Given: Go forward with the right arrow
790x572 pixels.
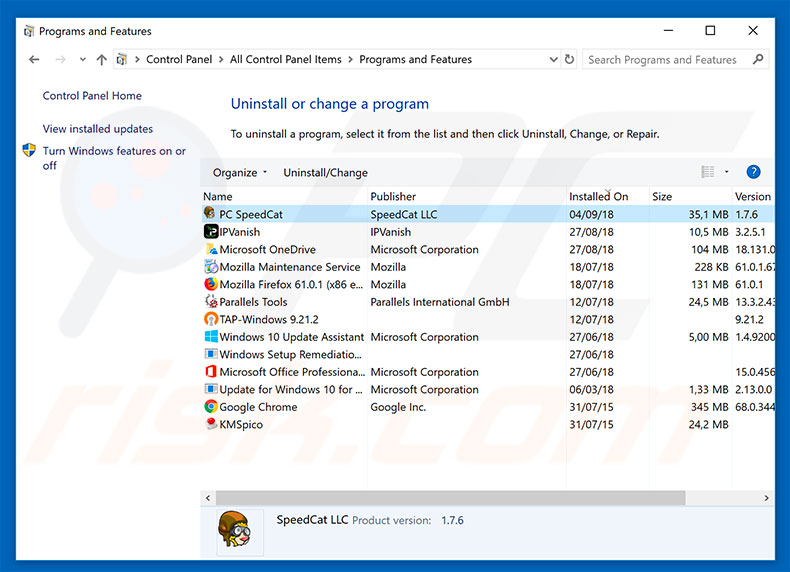Looking at the screenshot, I should pyautogui.click(x=60, y=59).
